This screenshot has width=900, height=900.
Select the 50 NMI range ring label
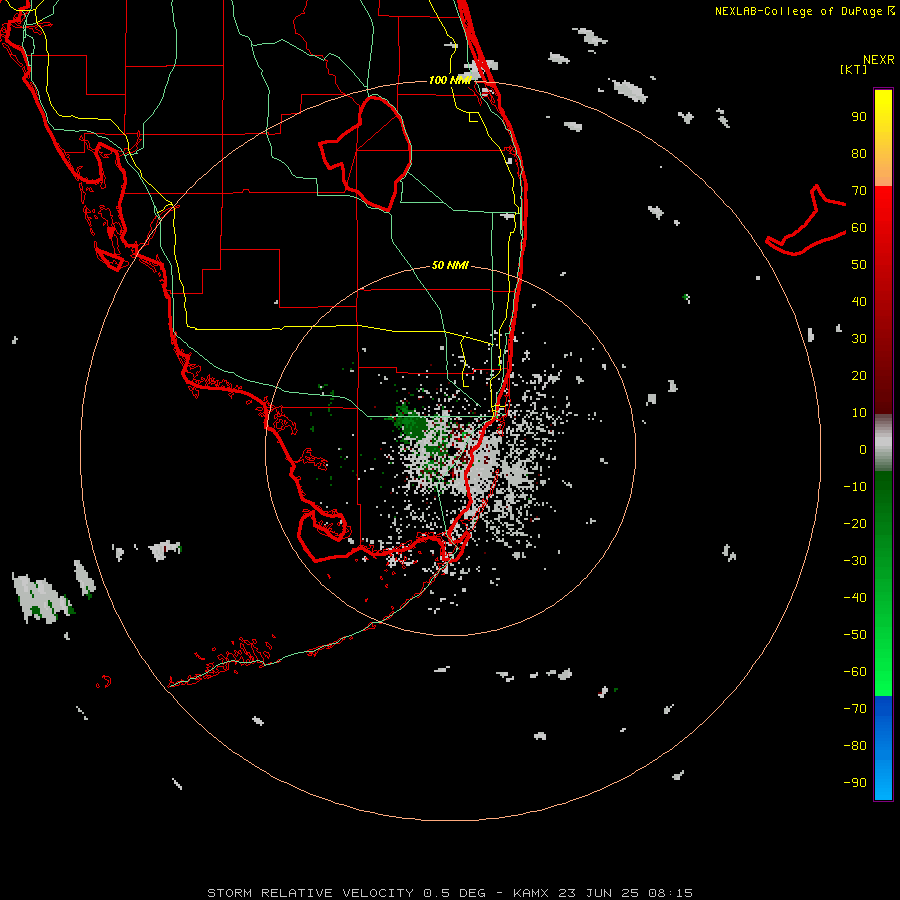tap(450, 265)
